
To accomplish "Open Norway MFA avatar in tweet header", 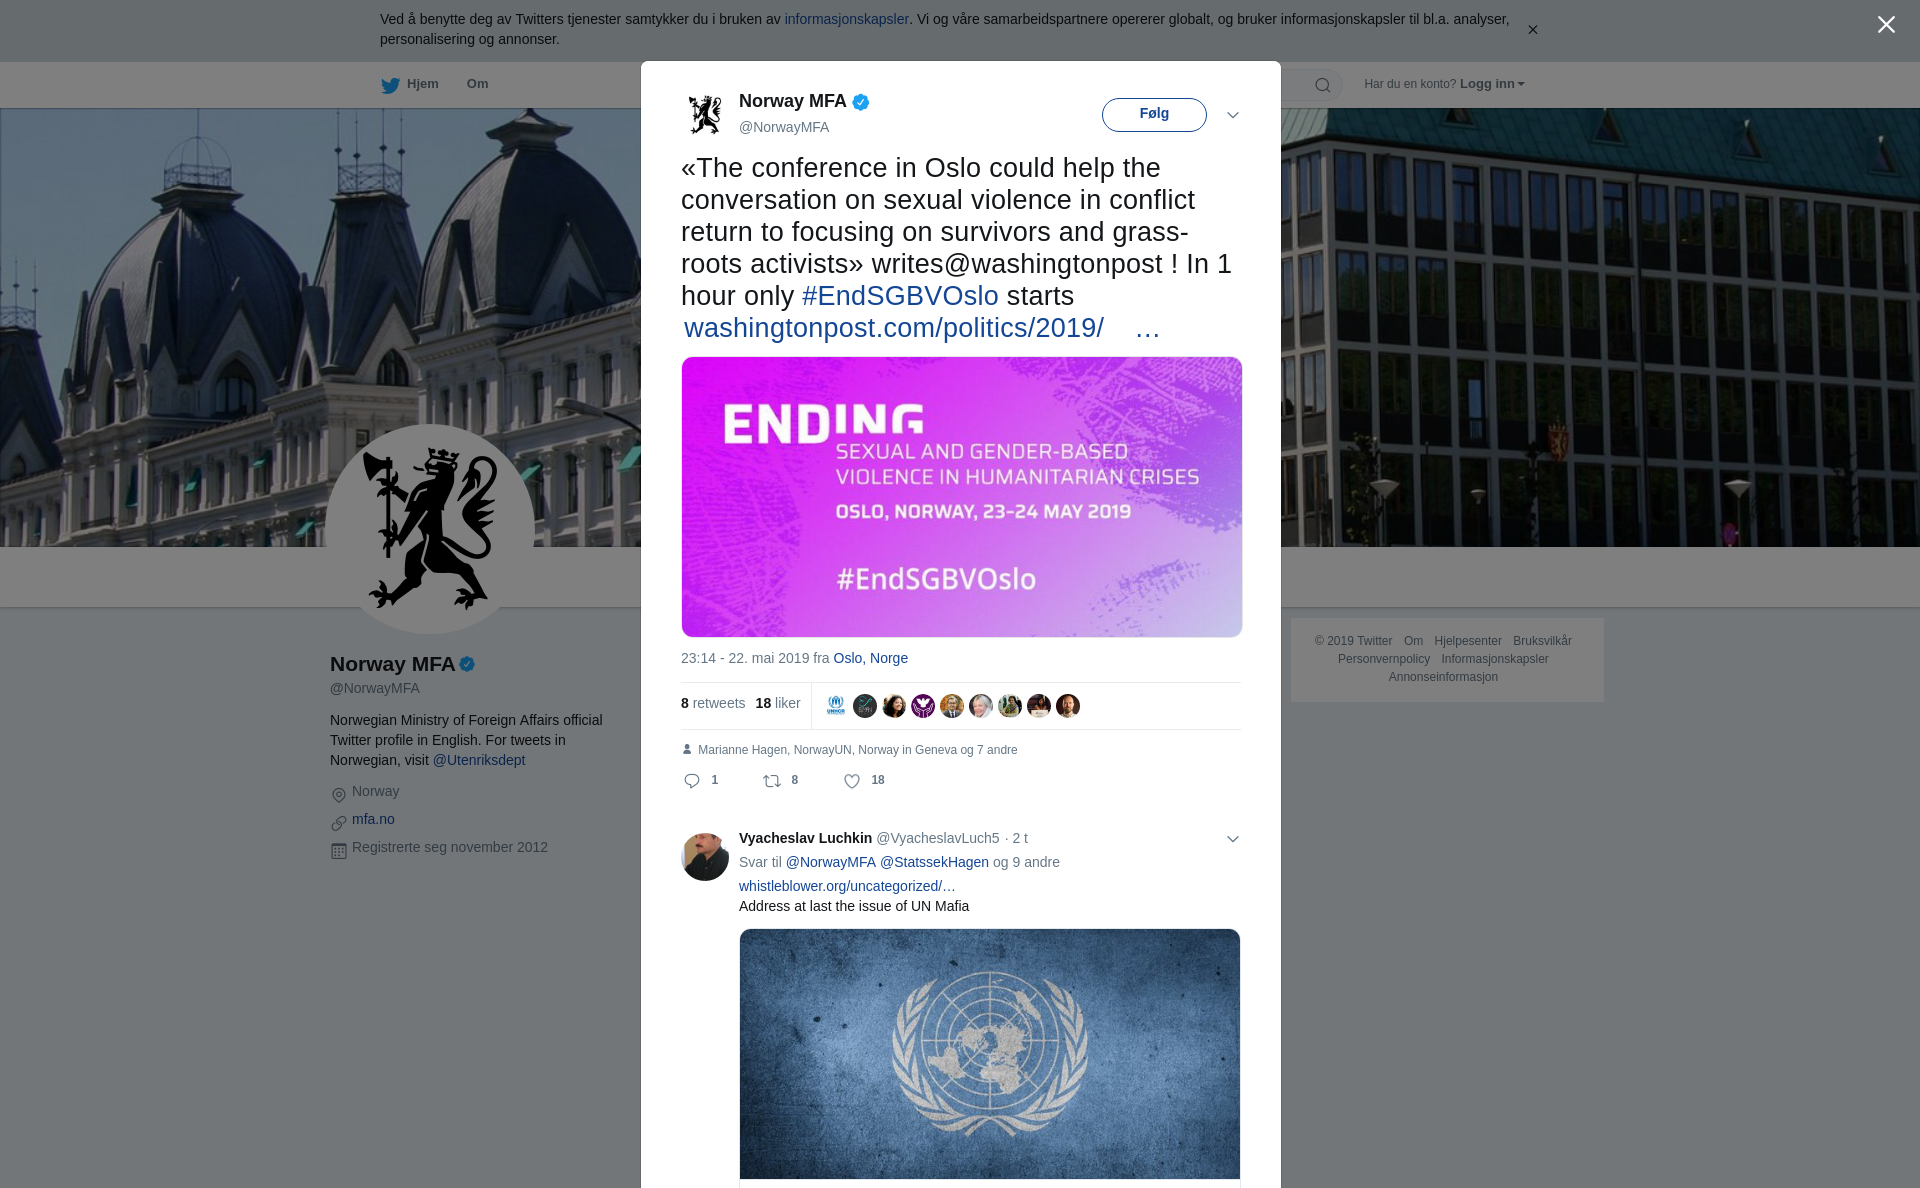I will pyautogui.click(x=705, y=114).
